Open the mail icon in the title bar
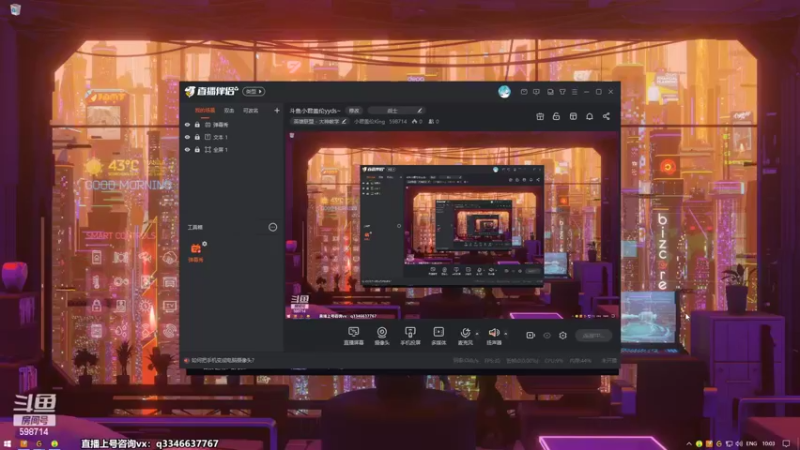The height and width of the screenshot is (450, 800). (524, 92)
